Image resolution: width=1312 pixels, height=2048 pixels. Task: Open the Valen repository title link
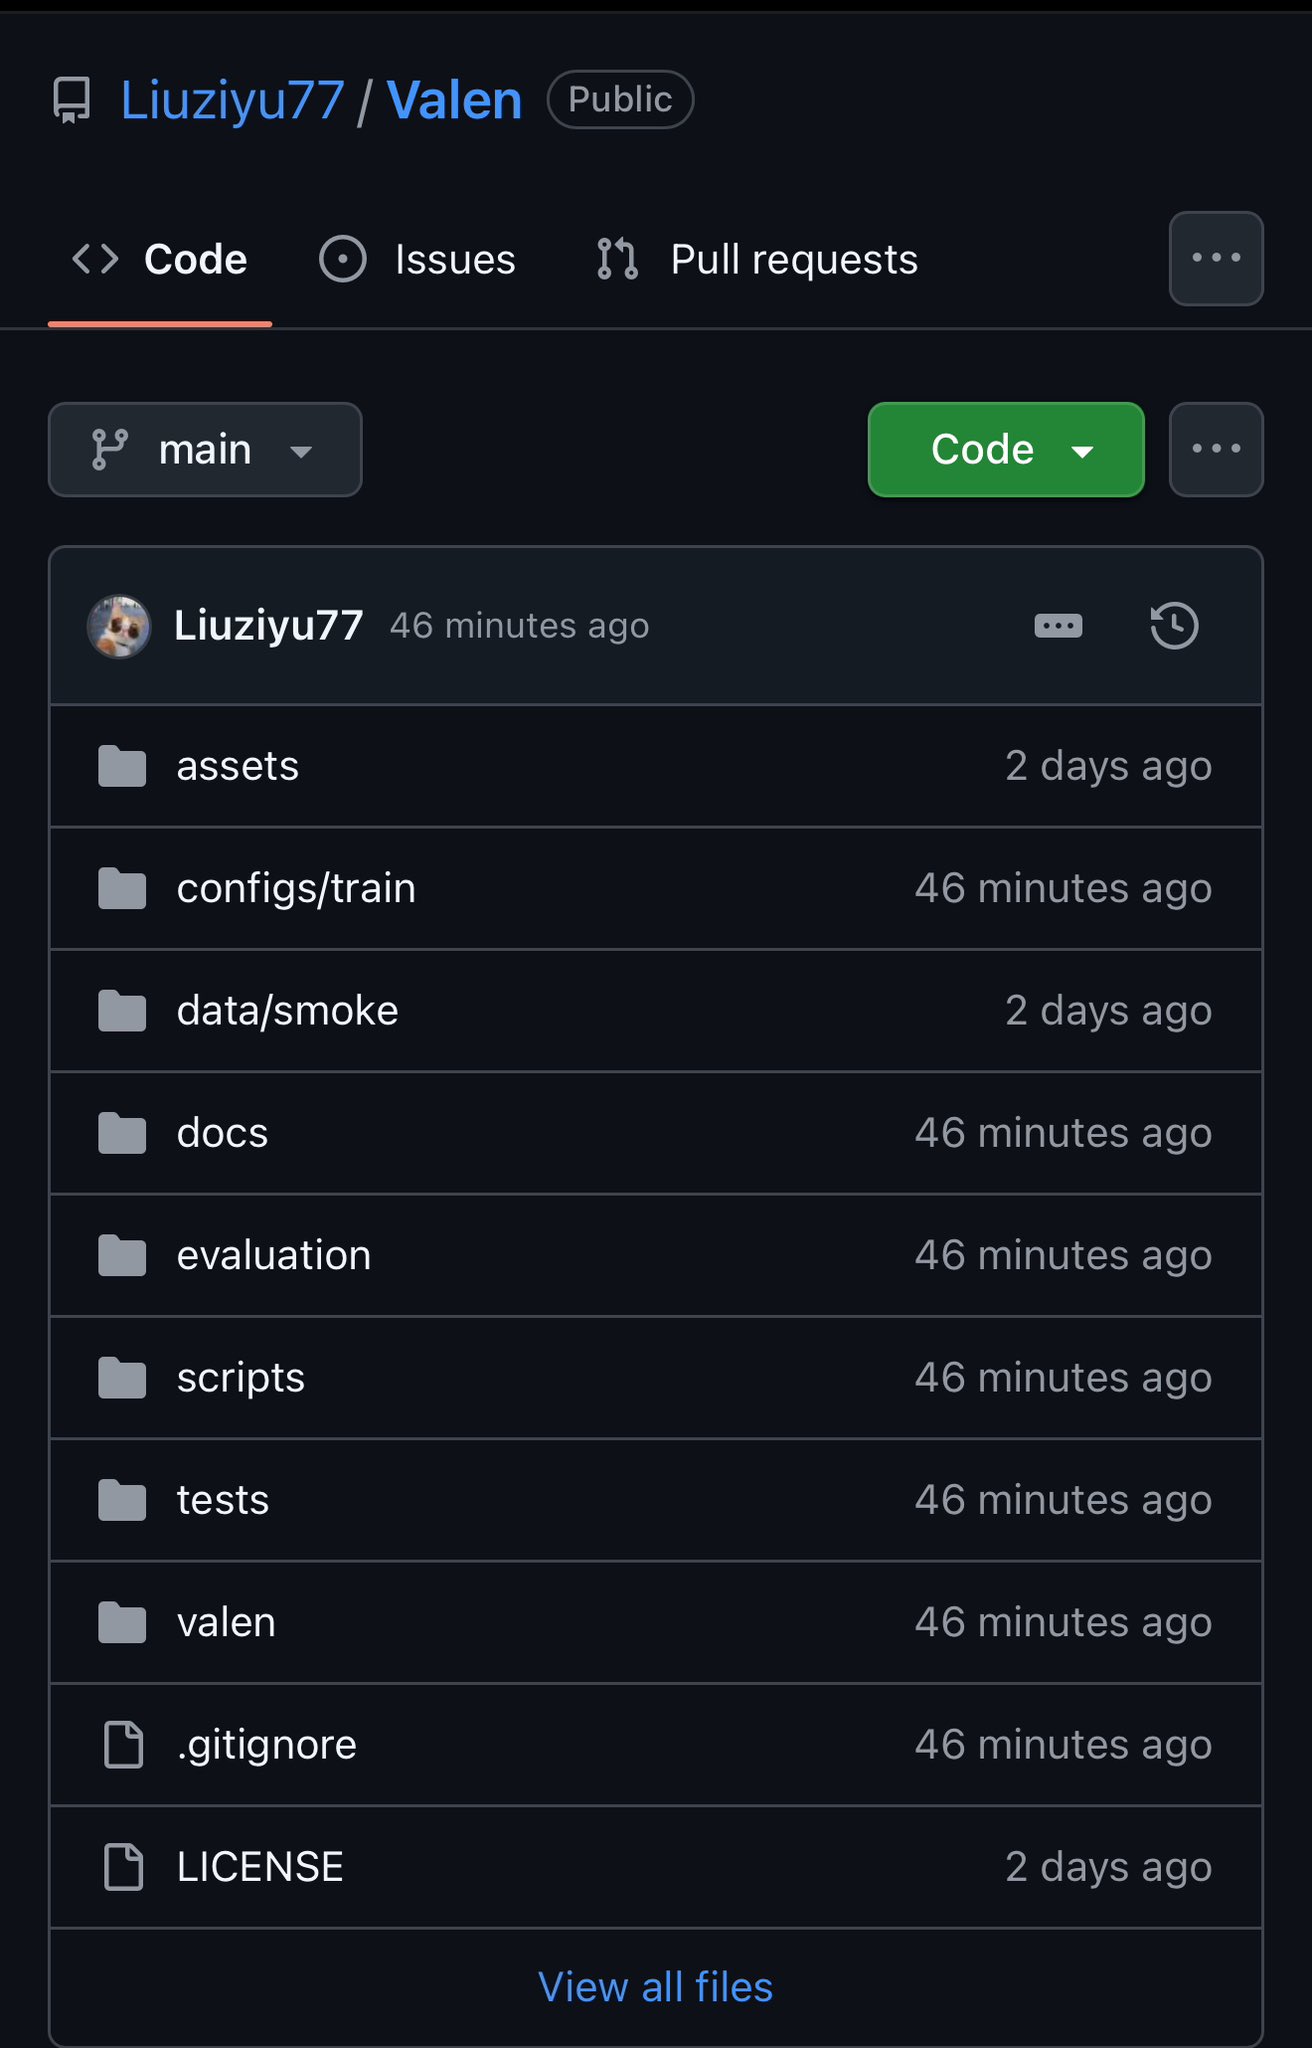454,101
